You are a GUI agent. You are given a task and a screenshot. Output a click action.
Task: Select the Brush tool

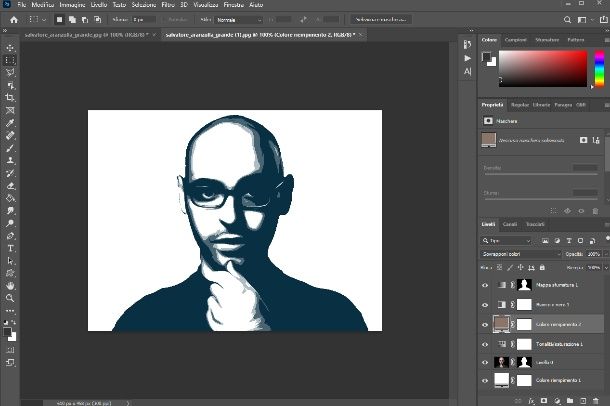(x=10, y=148)
